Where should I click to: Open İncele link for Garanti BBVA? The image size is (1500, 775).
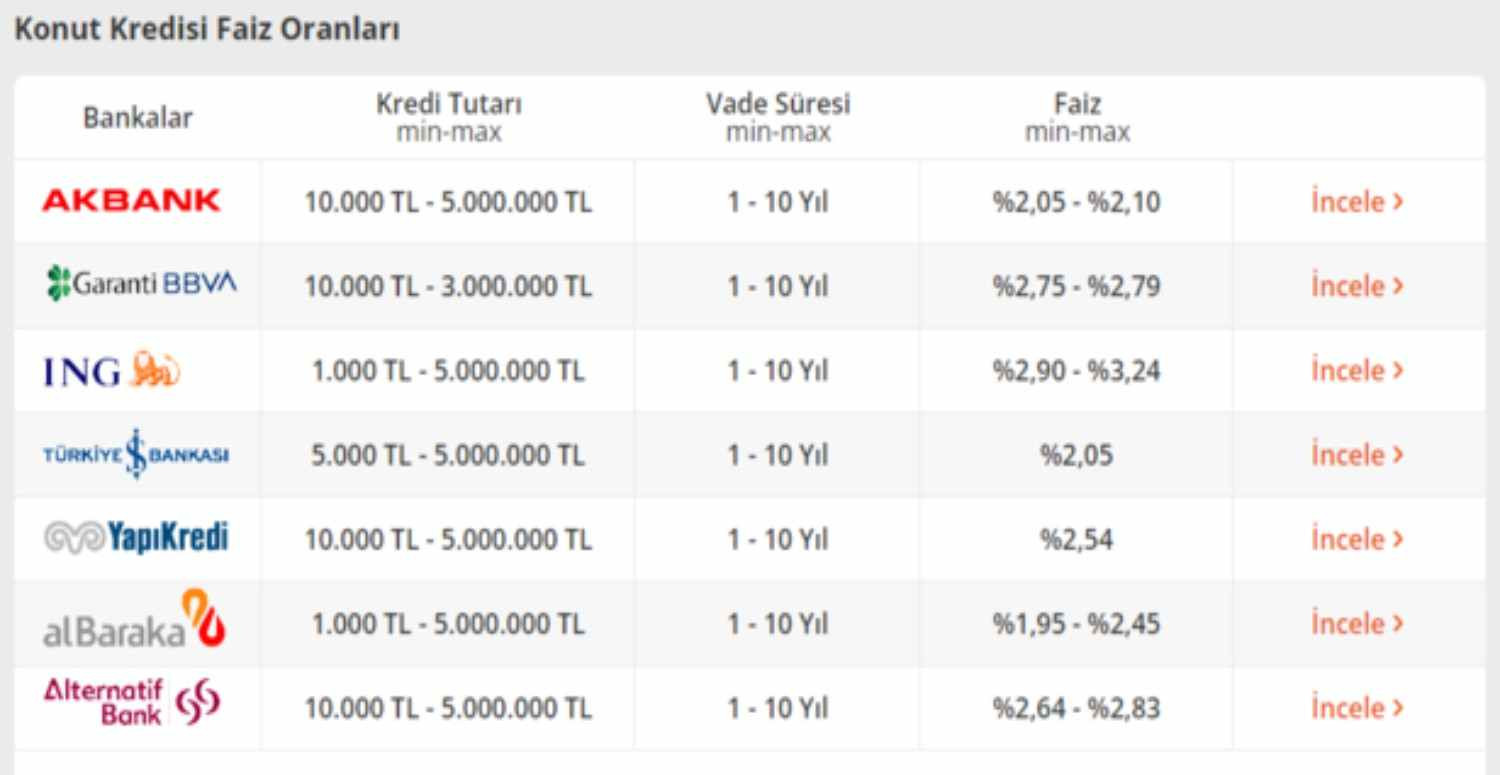[x=1357, y=286]
